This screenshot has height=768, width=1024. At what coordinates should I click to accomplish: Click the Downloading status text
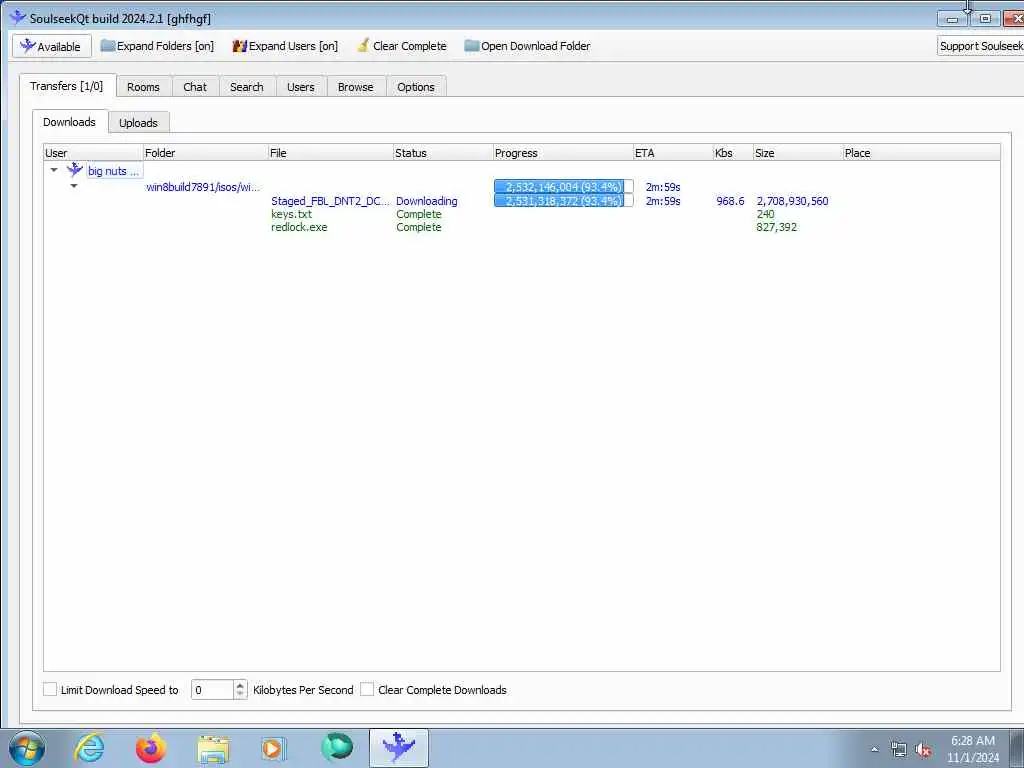426,201
